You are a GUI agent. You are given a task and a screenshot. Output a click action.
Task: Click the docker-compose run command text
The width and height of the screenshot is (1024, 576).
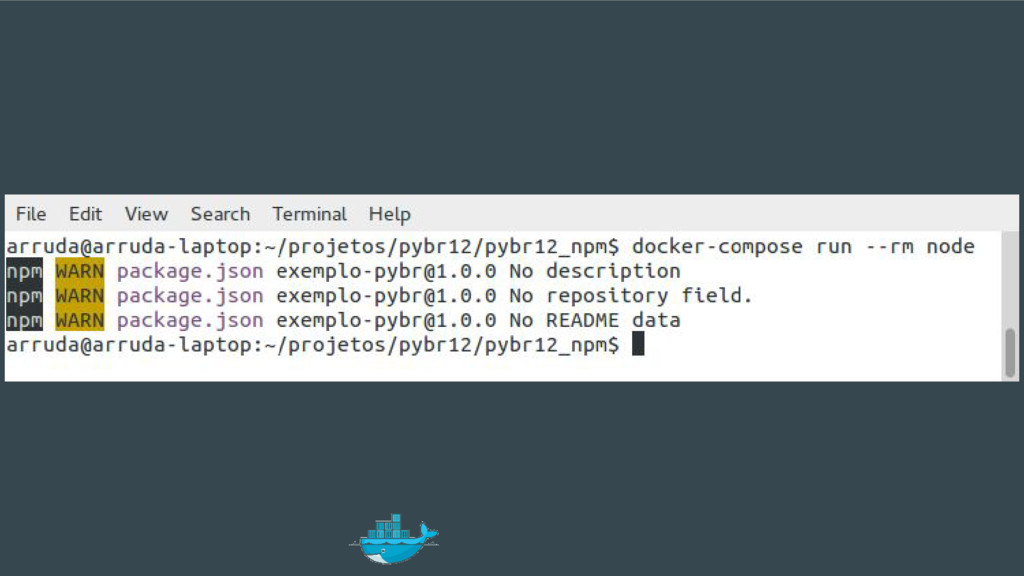pyautogui.click(x=803, y=246)
